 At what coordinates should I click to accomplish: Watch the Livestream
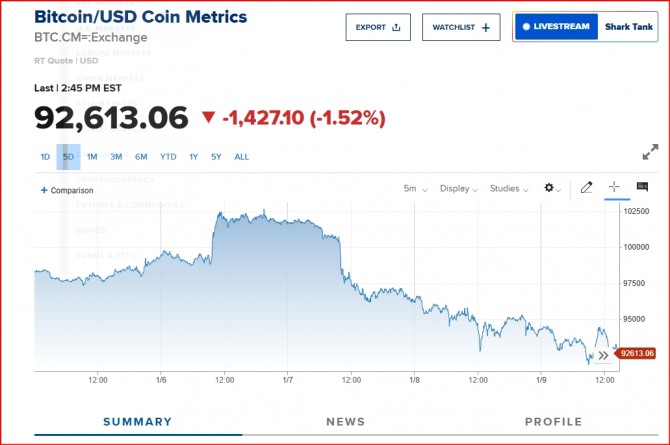(x=556, y=27)
